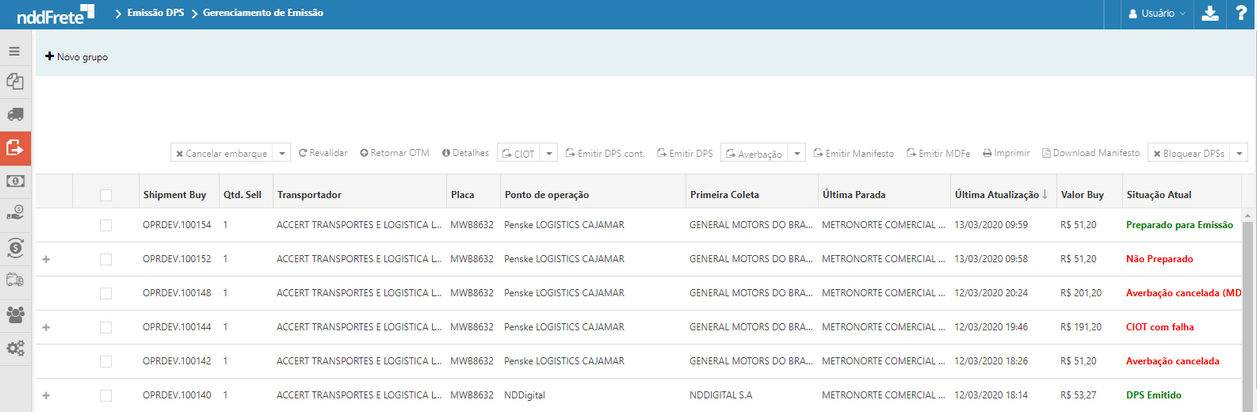The image size is (1257, 412).
Task: Open the Usuário dropdown menu
Action: (1157, 14)
